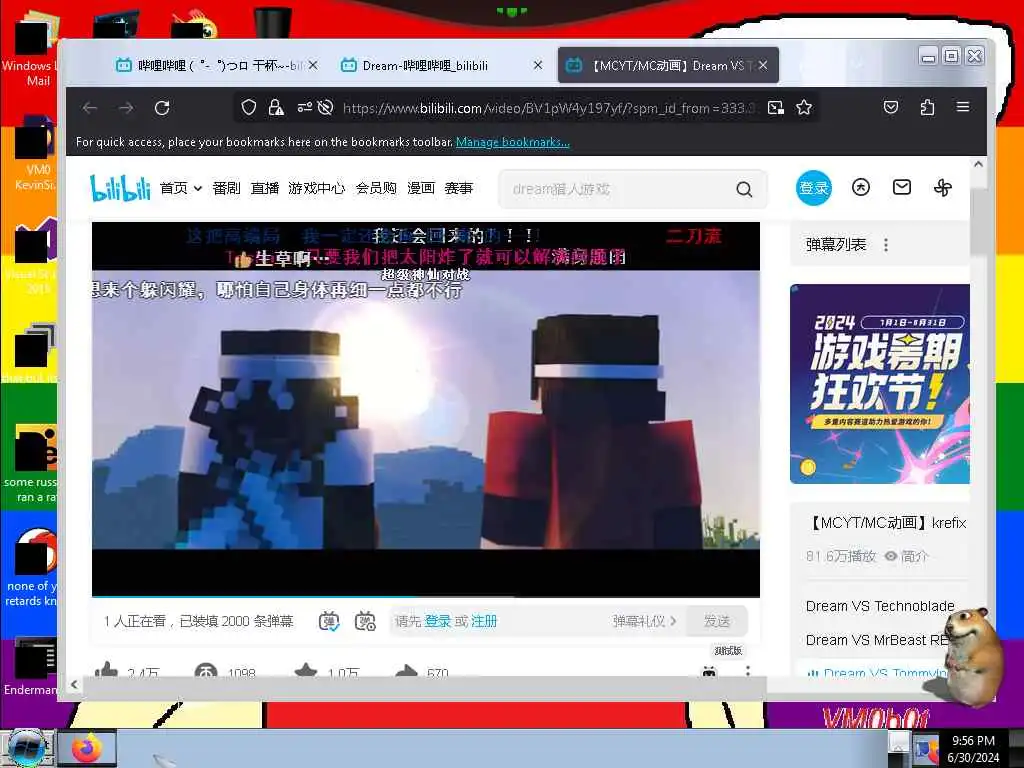1024x768 pixels.
Task: Click the bilibili logo
Action: coord(120,188)
